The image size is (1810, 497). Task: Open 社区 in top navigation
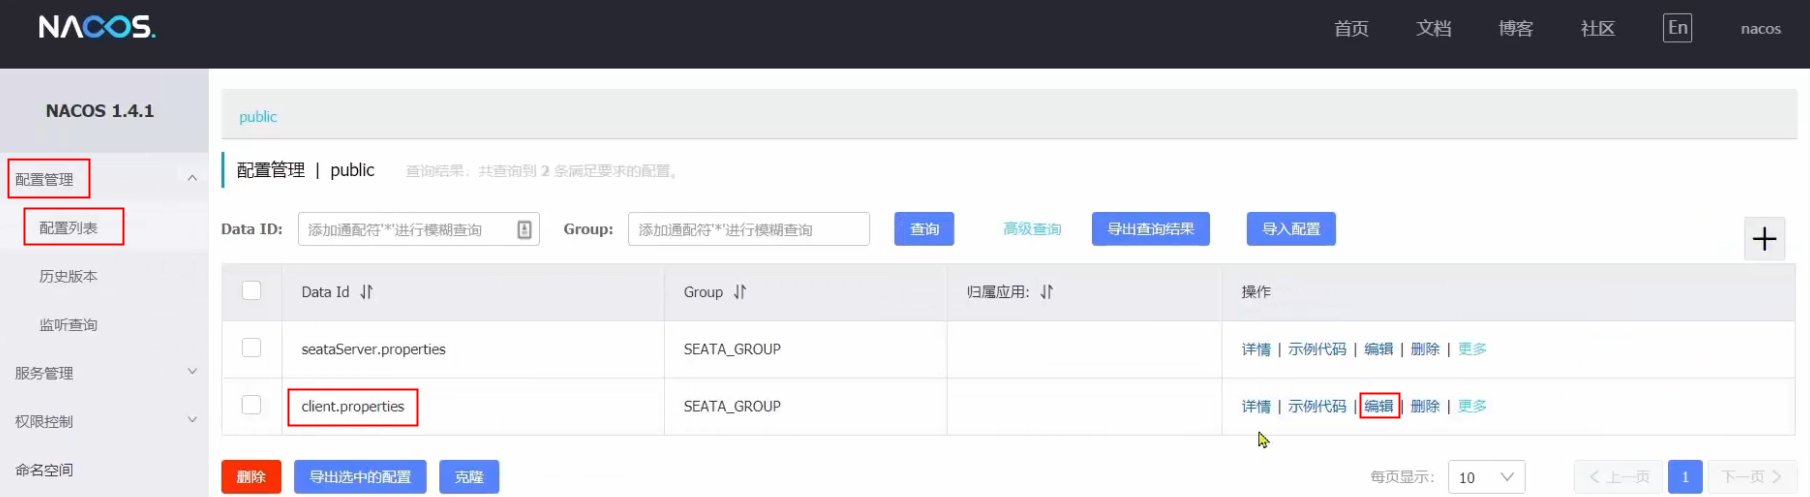click(1598, 29)
